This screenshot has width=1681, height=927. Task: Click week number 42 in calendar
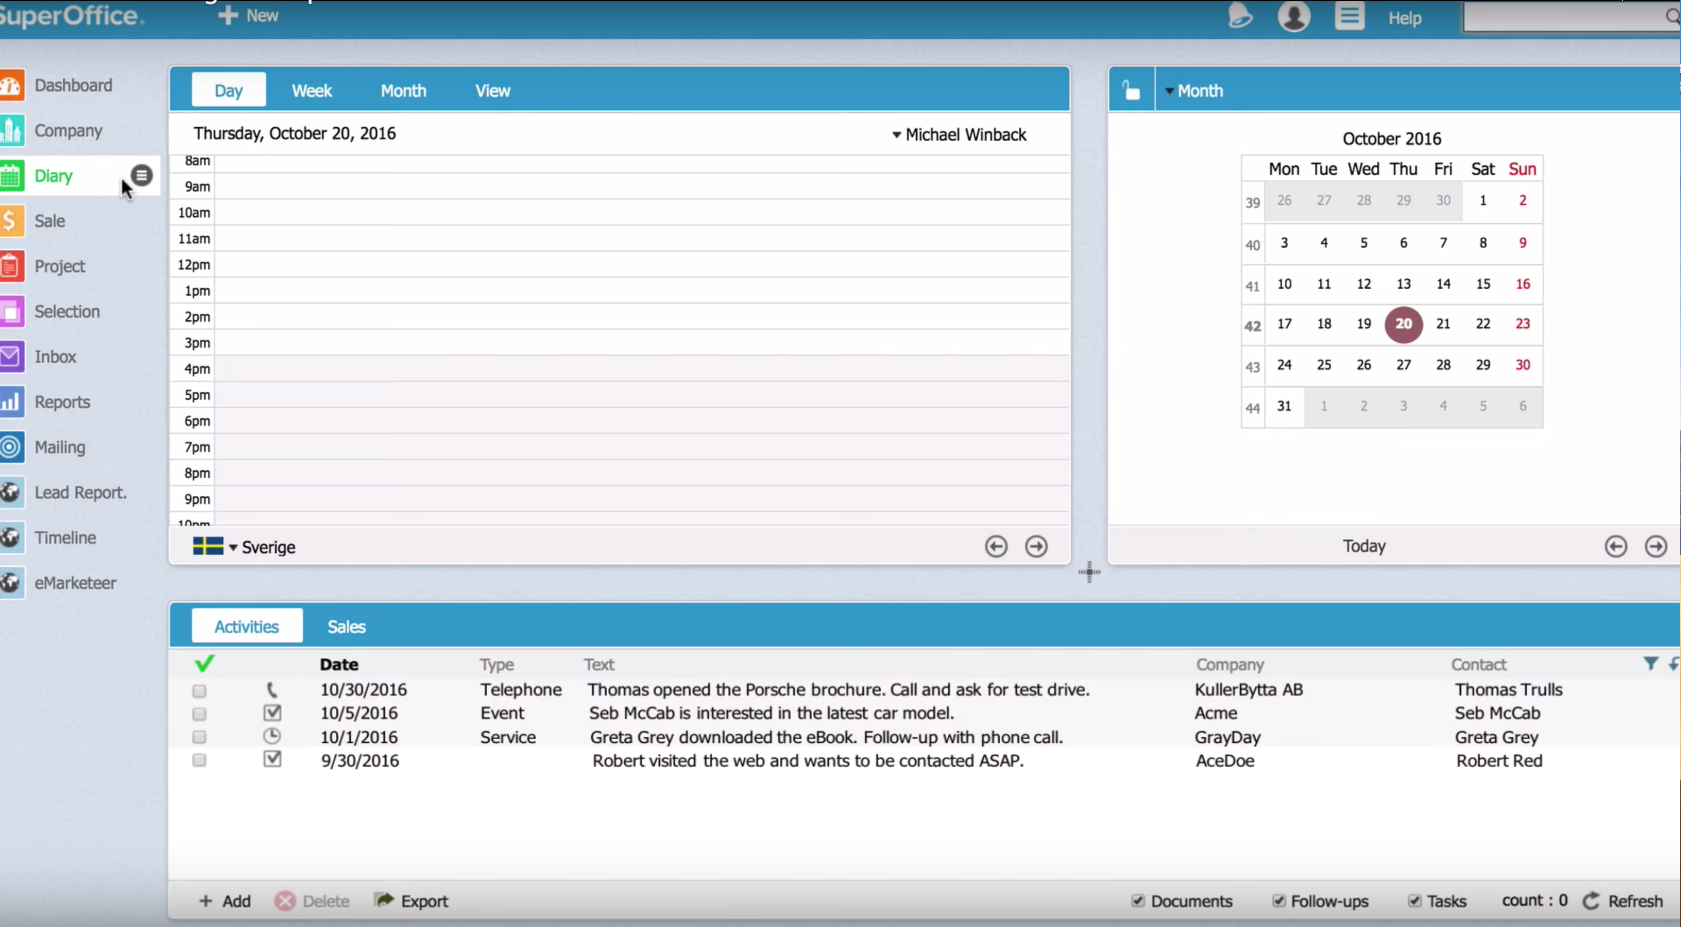pyautogui.click(x=1252, y=326)
